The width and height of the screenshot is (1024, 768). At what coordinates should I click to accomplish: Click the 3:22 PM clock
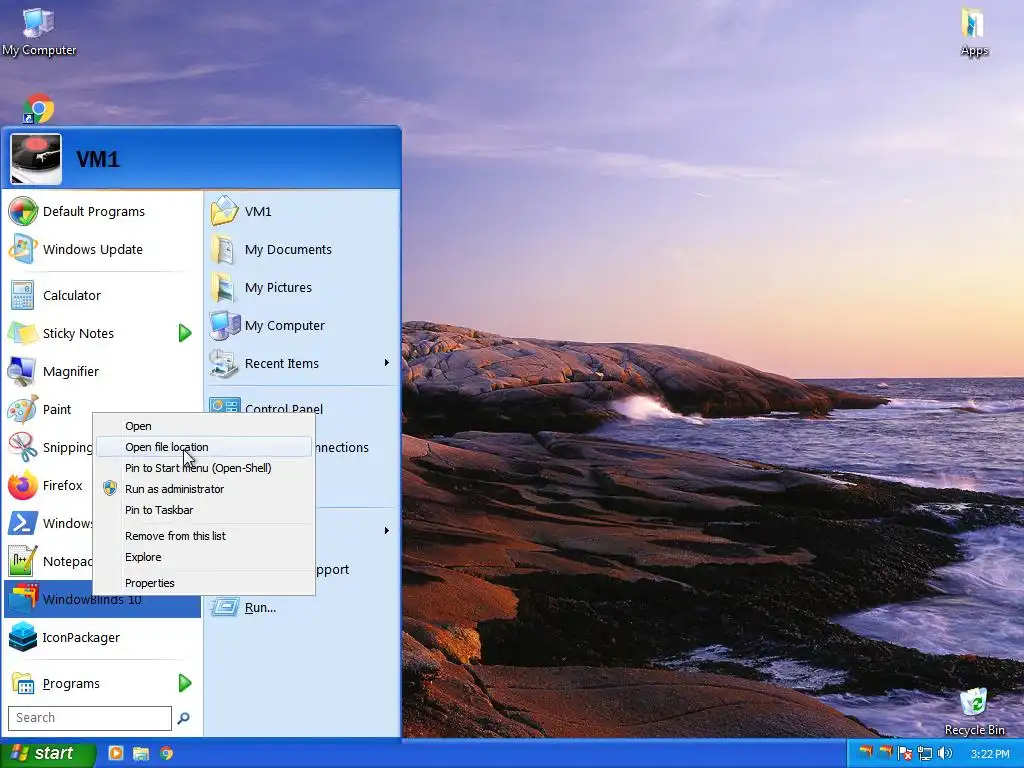(x=990, y=754)
